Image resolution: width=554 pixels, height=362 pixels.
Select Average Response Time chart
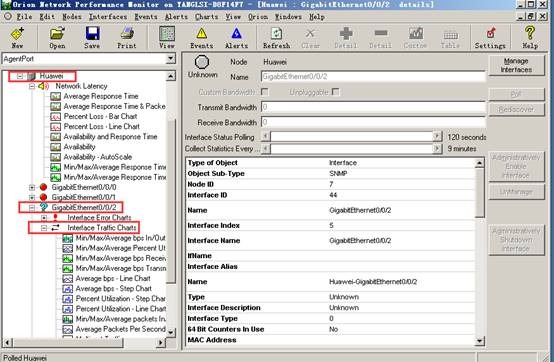coord(101,96)
